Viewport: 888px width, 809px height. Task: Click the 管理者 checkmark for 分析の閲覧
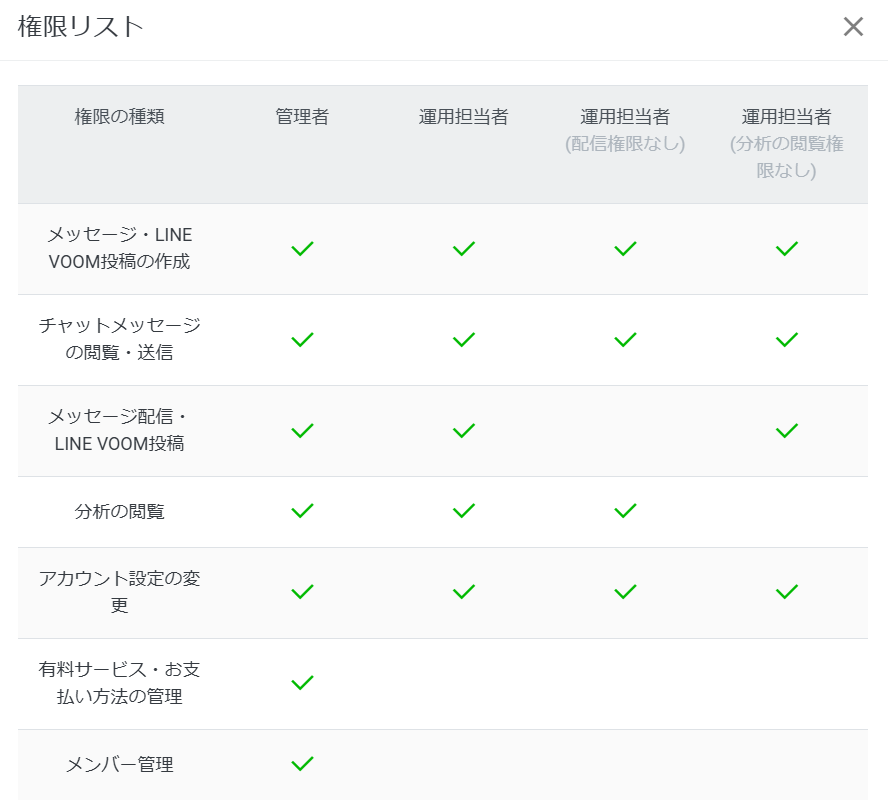[302, 511]
